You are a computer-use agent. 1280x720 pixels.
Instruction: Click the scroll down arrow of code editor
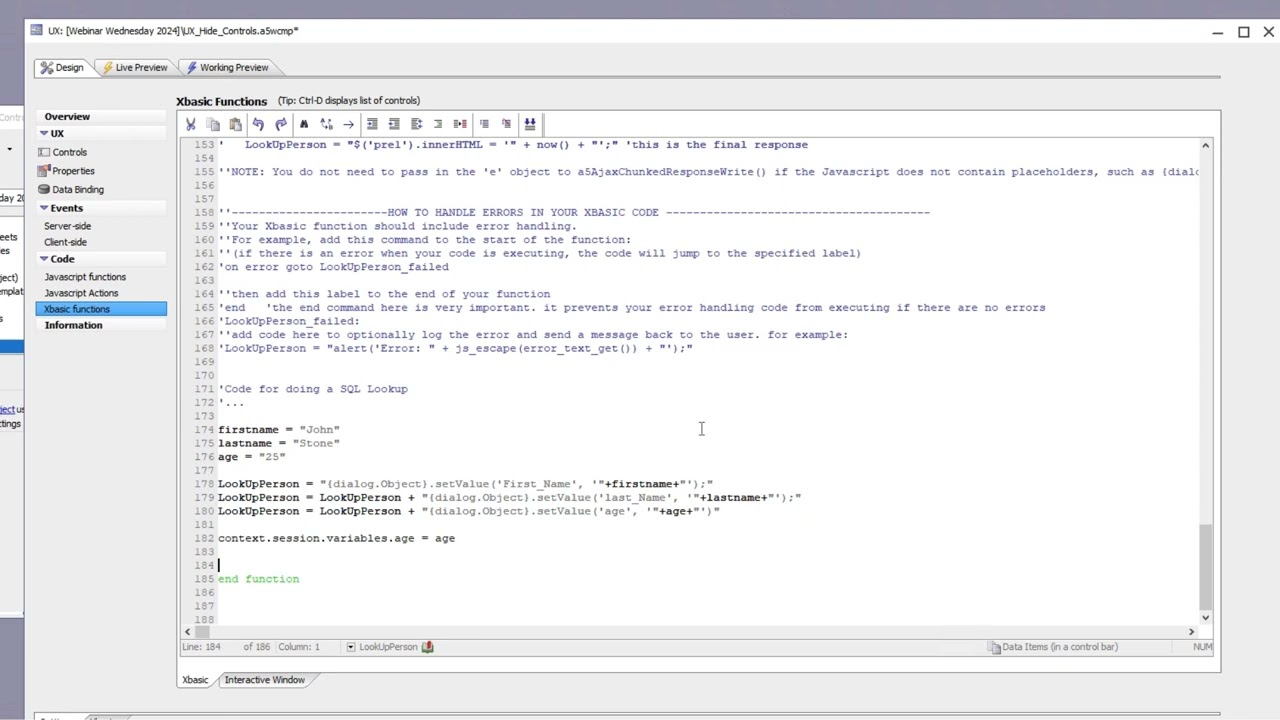point(1205,618)
